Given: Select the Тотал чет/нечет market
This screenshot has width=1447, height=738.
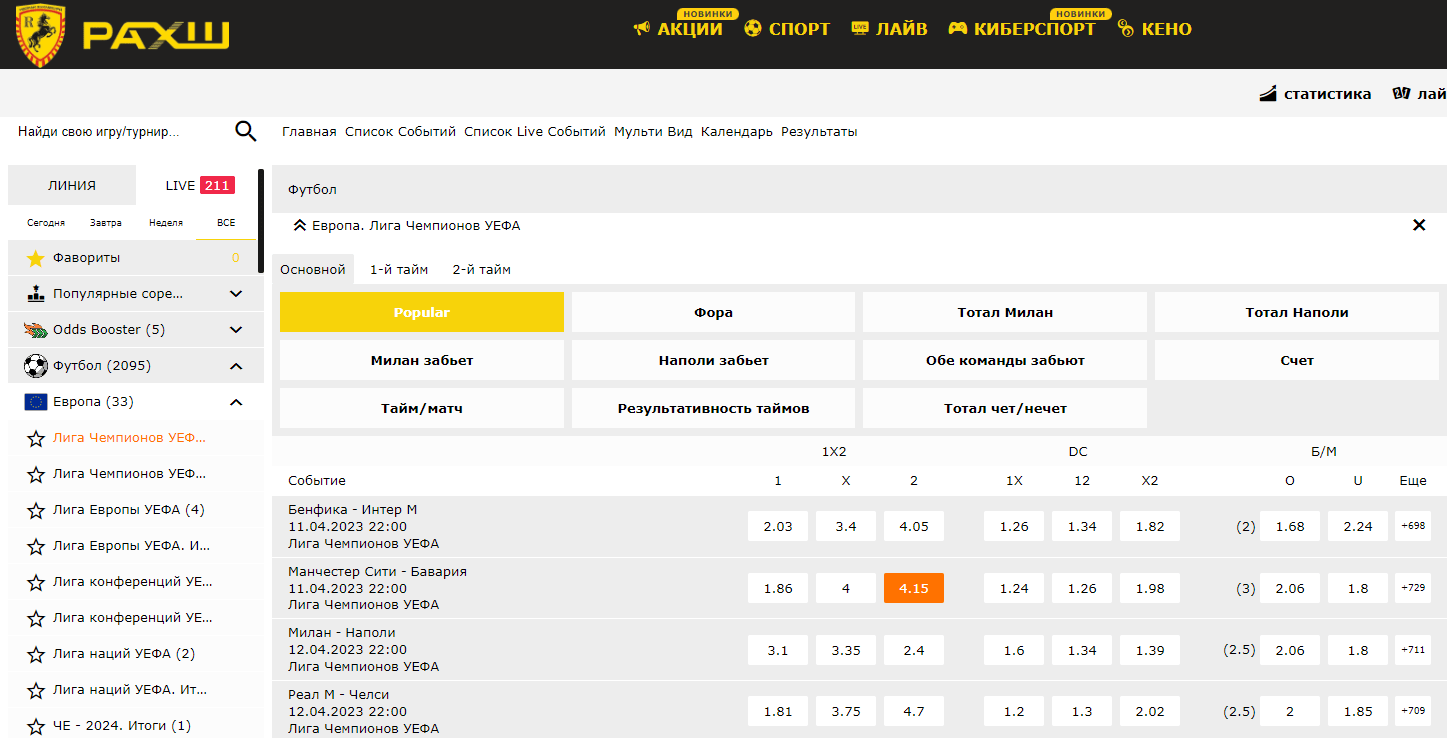Looking at the screenshot, I should click(1005, 408).
